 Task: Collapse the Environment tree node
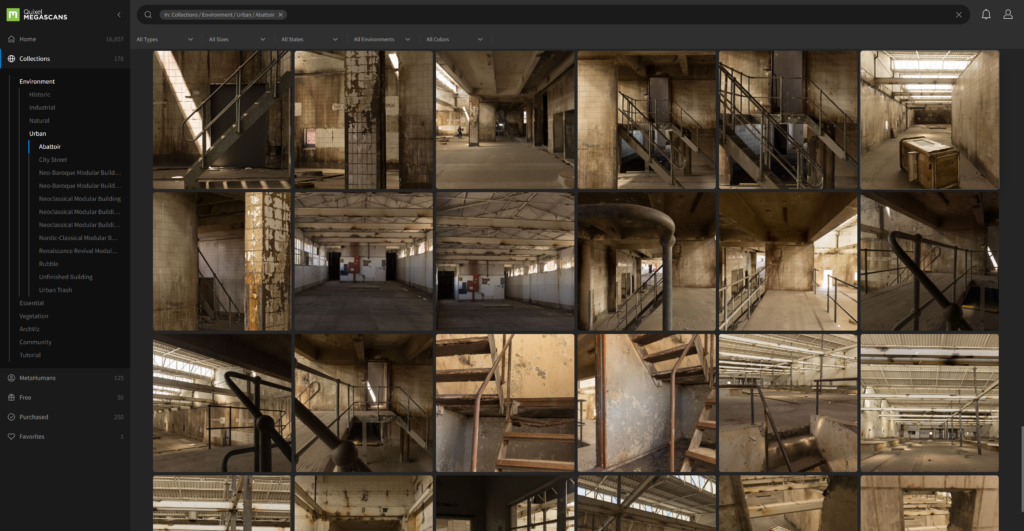coord(37,82)
